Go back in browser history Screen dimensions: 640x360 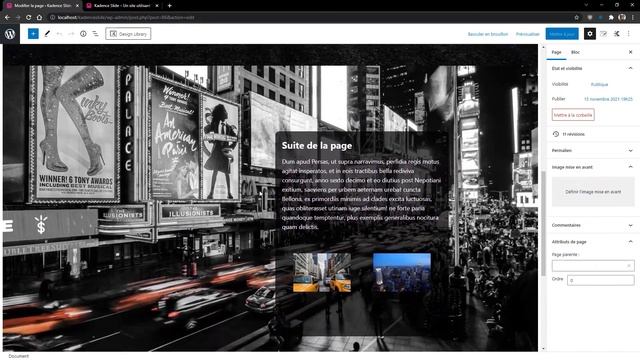click(x=7, y=18)
